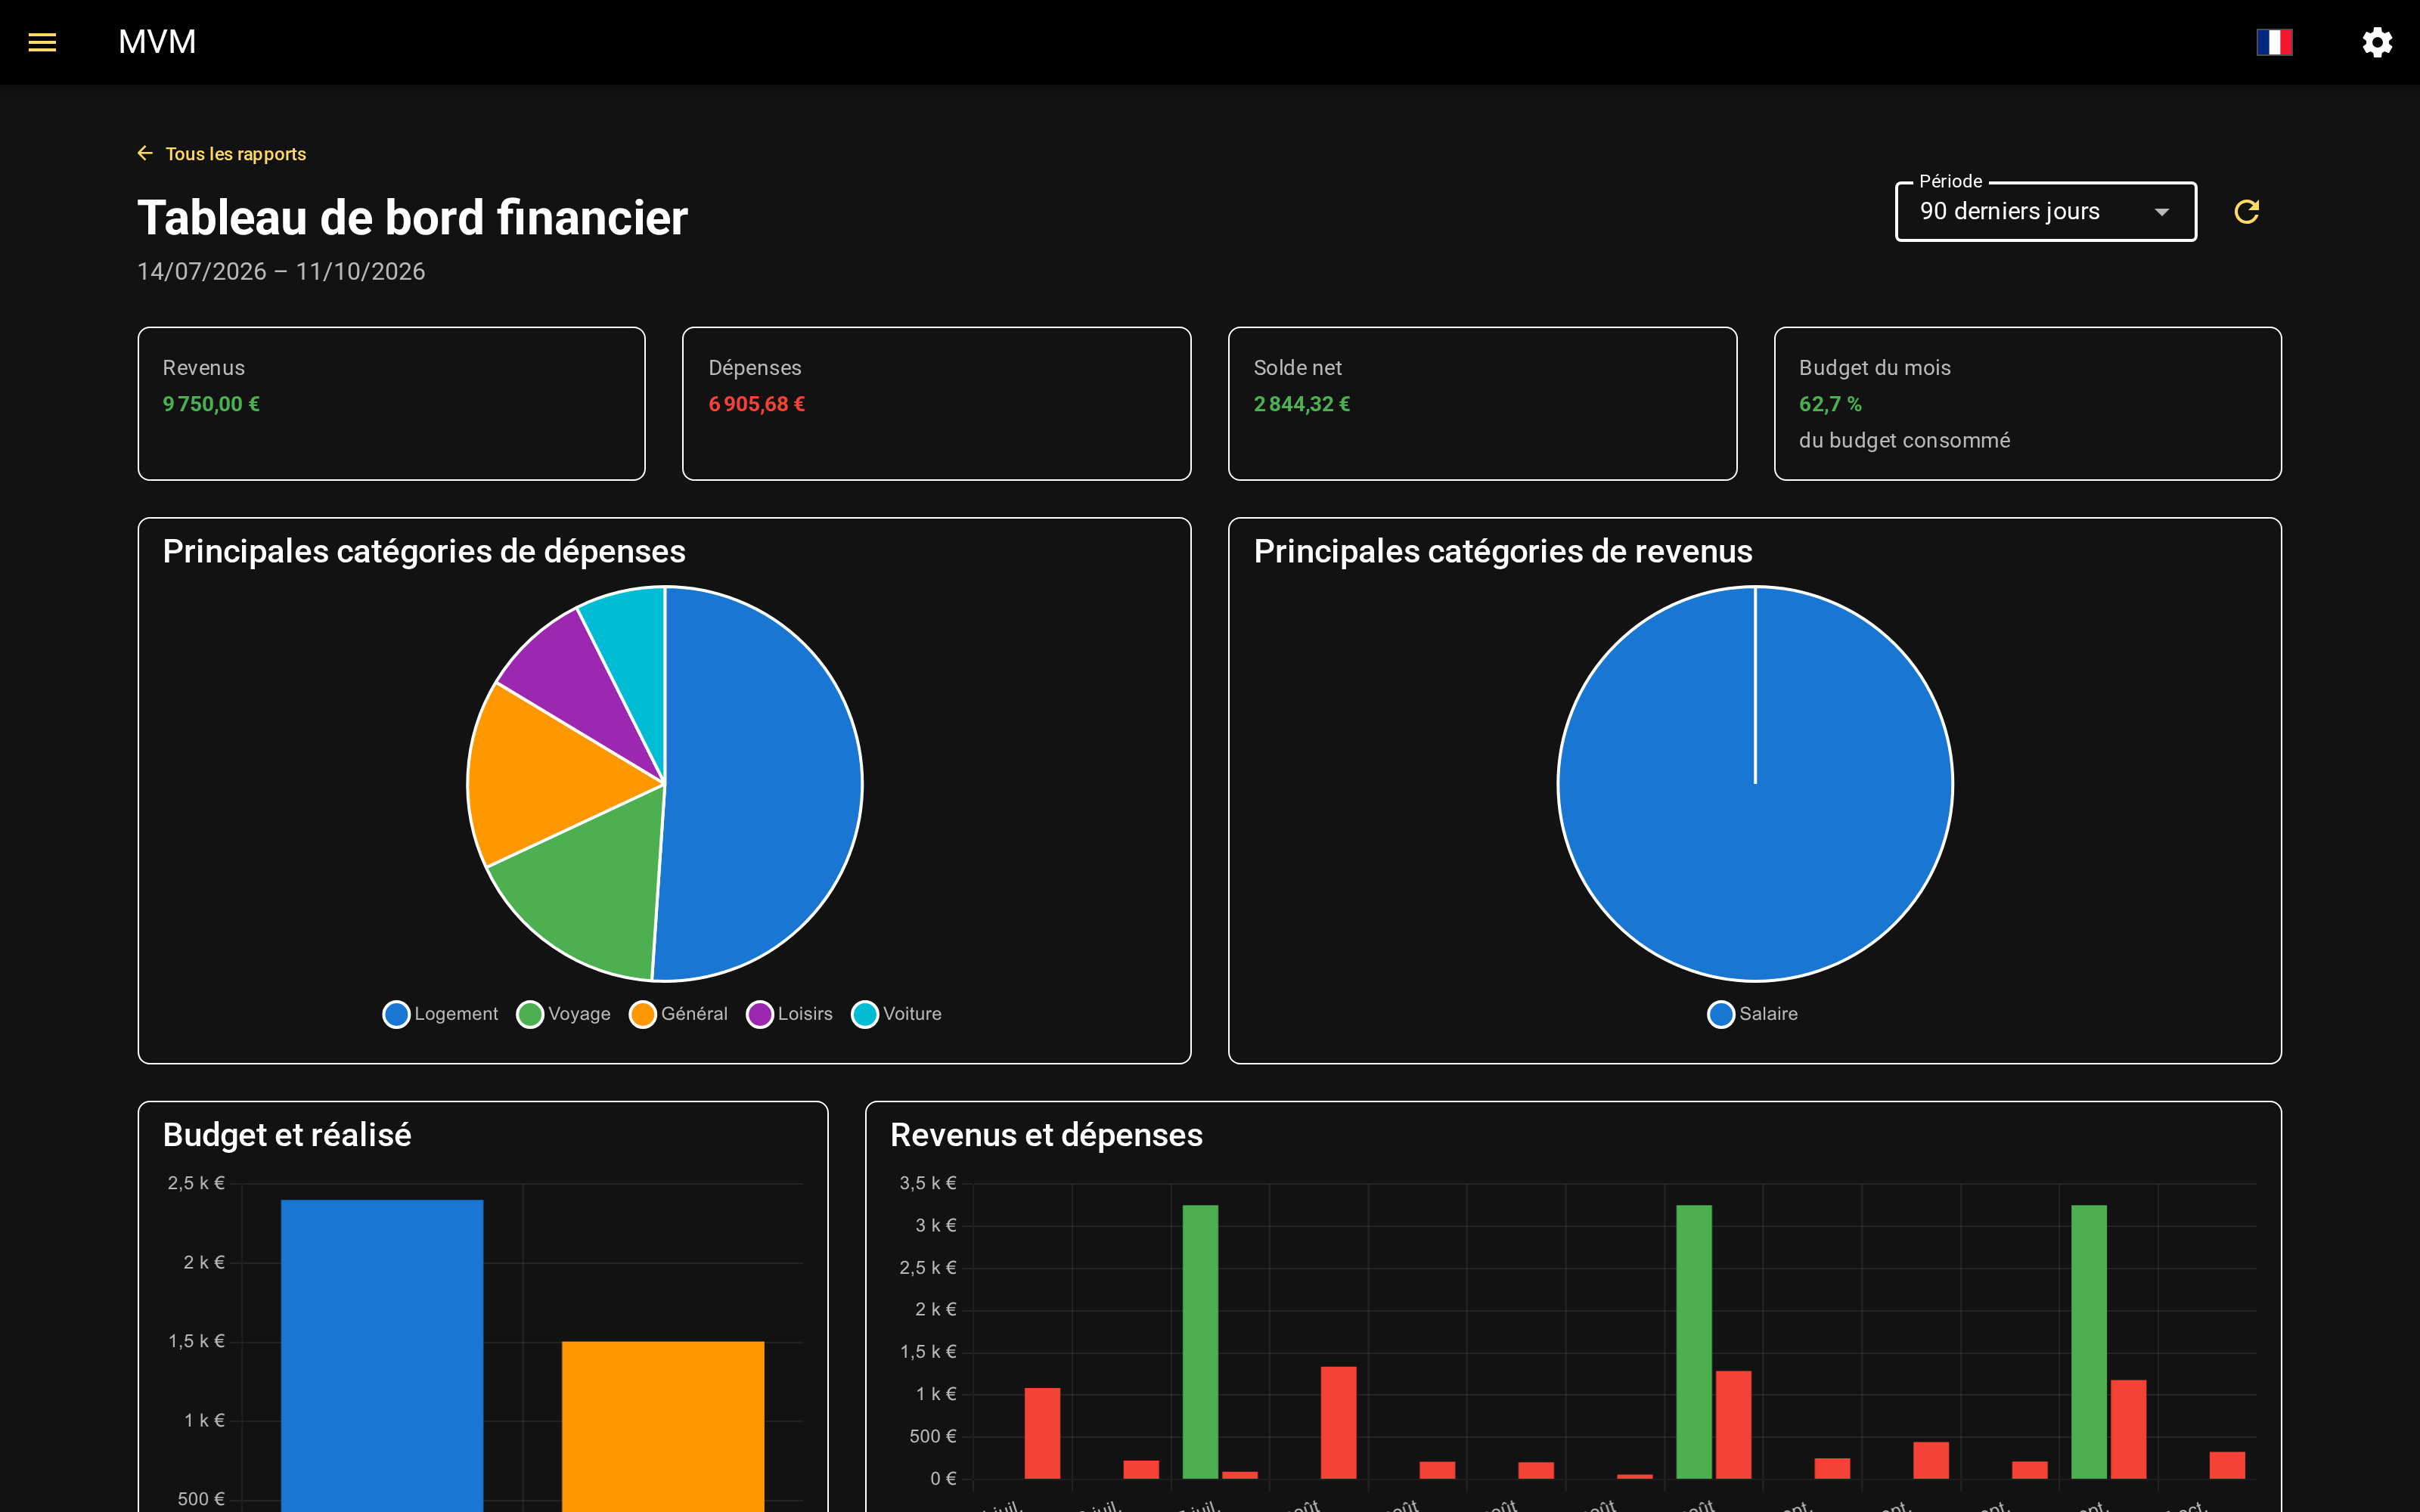
Task: Click the date range 14/07/2026 – 11/10/2026
Action: point(281,271)
